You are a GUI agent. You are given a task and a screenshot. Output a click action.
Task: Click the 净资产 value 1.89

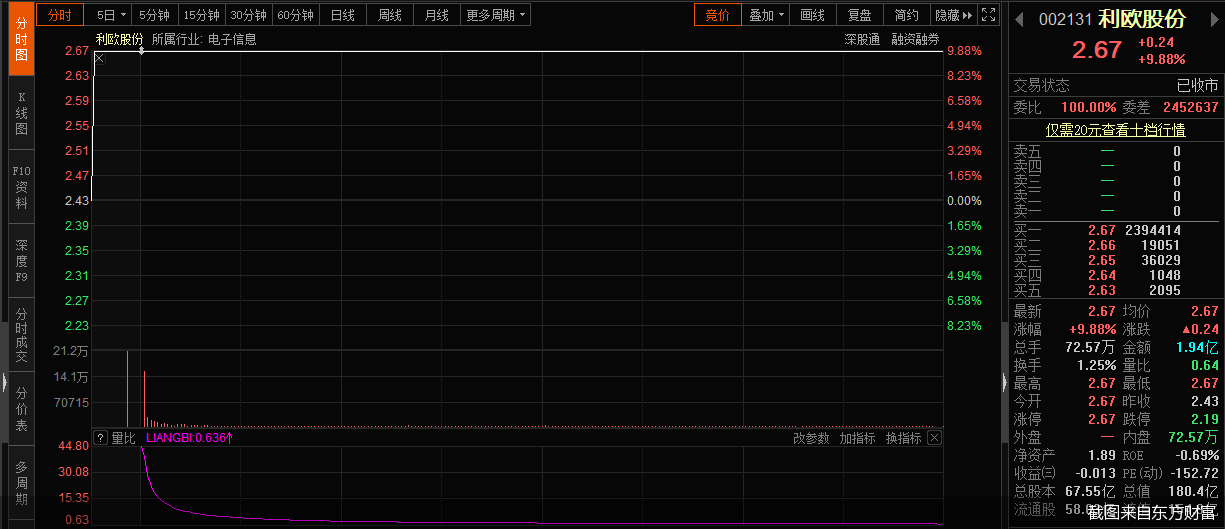click(1102, 455)
